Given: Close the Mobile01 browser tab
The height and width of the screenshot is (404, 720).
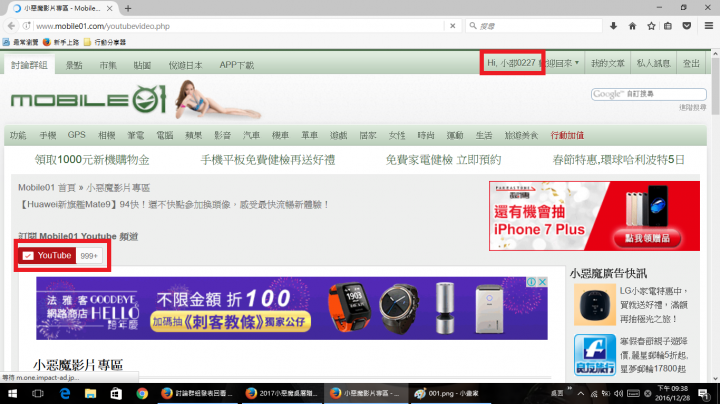Looking at the screenshot, I should [x=110, y=8].
